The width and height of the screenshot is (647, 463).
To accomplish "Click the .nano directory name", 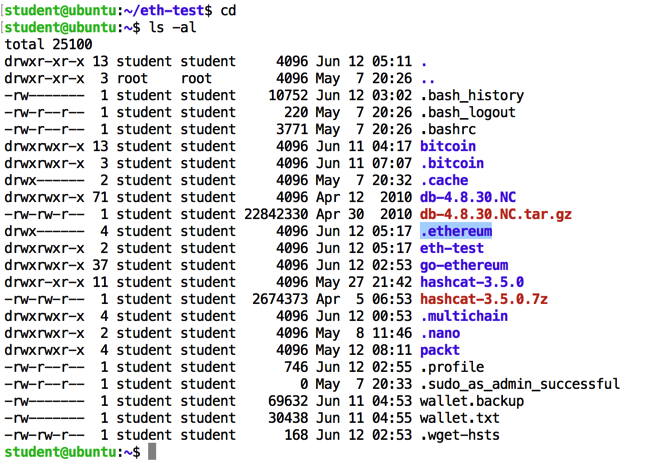I will [440, 333].
